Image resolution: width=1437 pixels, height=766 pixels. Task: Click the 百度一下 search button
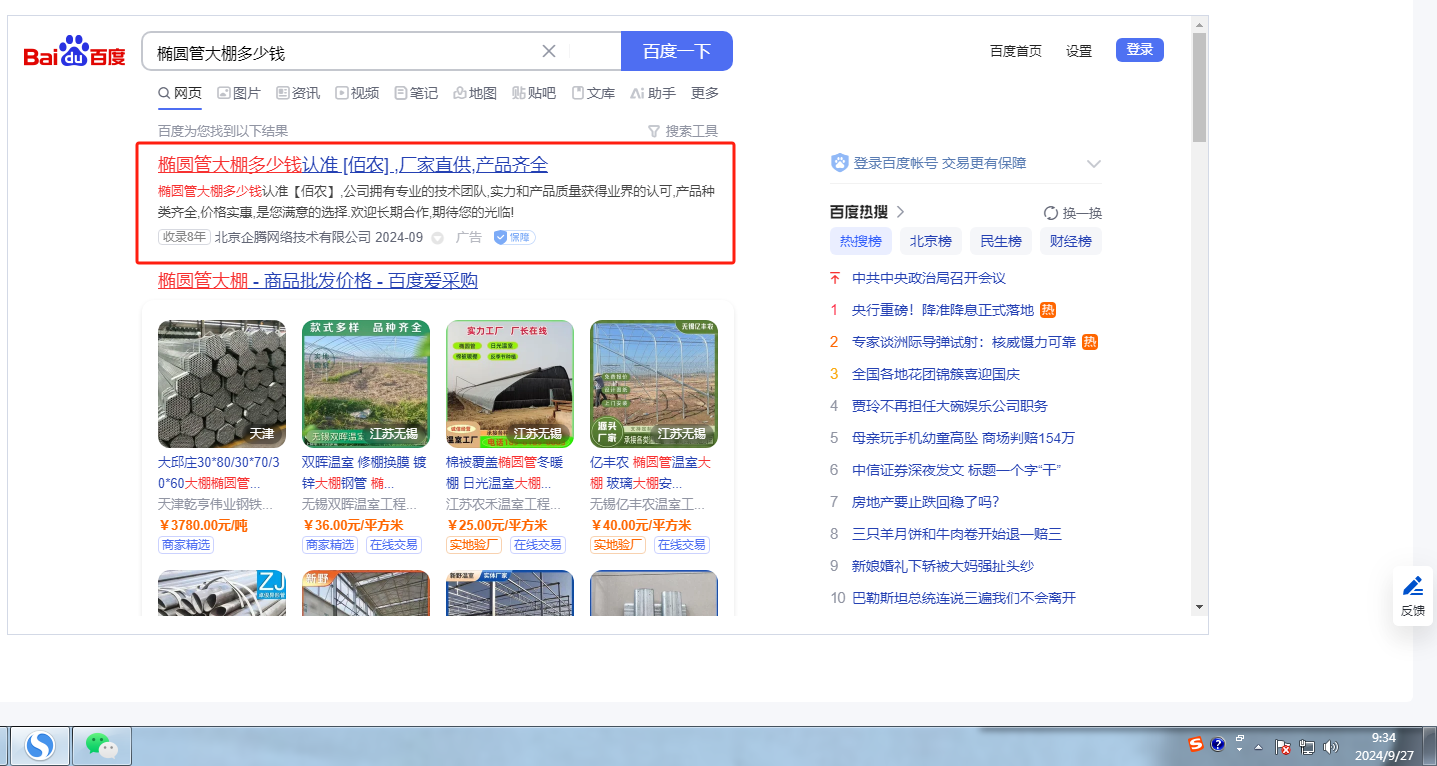coord(677,51)
